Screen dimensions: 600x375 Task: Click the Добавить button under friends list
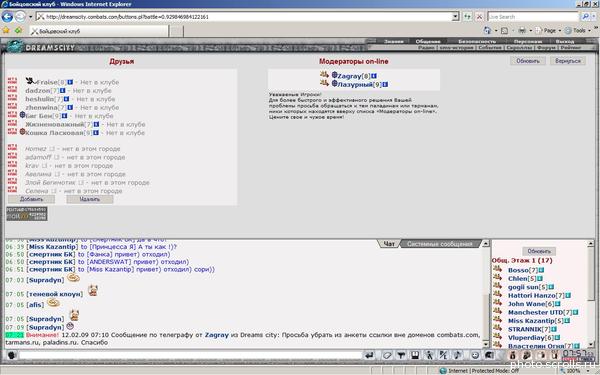pos(31,199)
